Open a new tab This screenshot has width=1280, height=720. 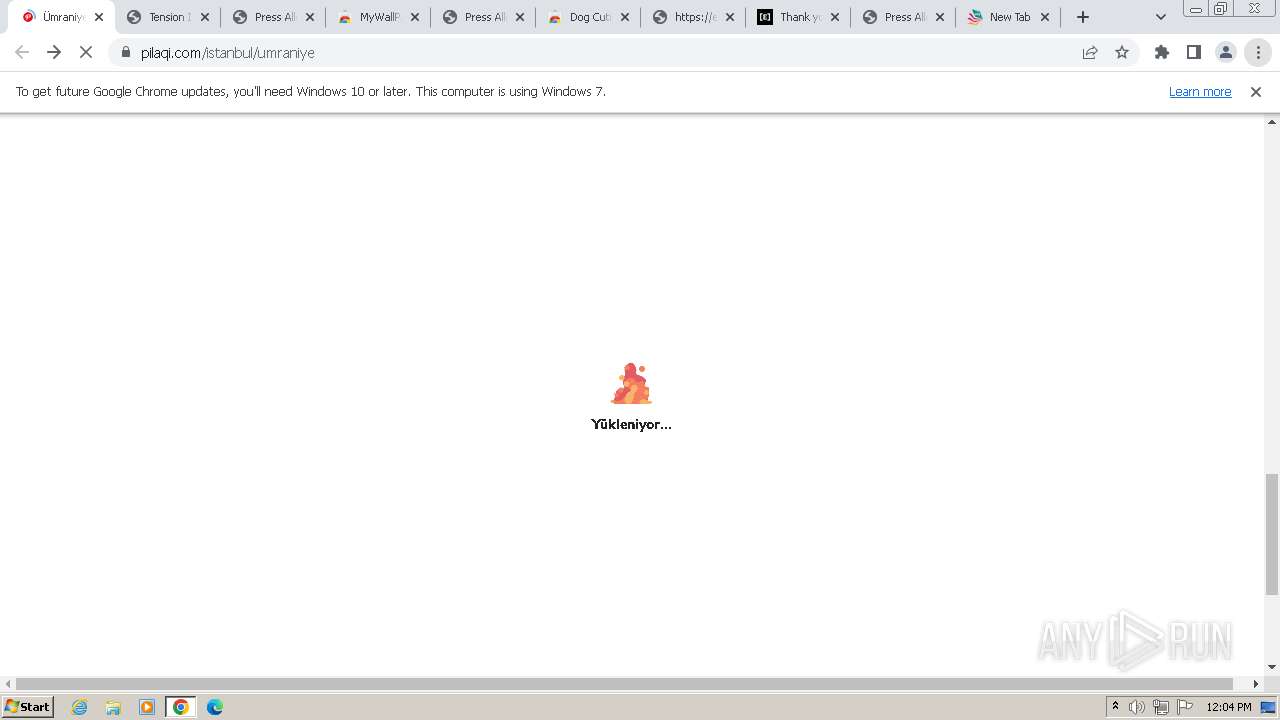tap(1083, 17)
